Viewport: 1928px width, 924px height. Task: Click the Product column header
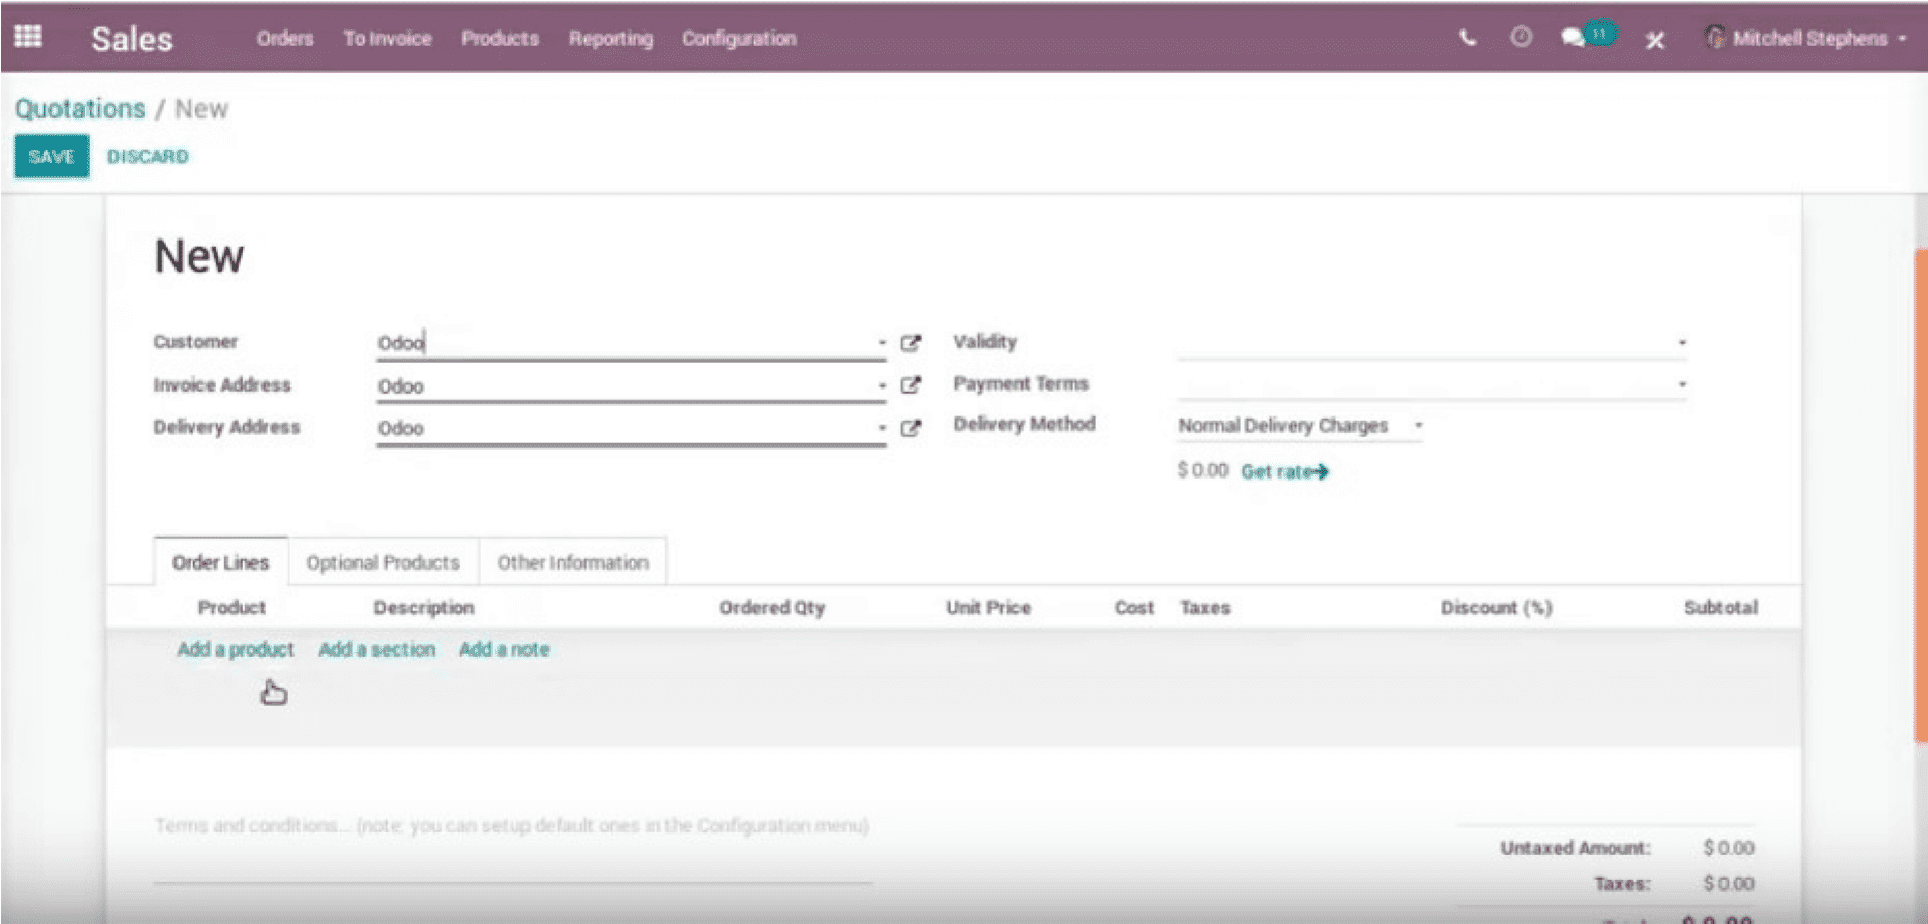(x=232, y=607)
